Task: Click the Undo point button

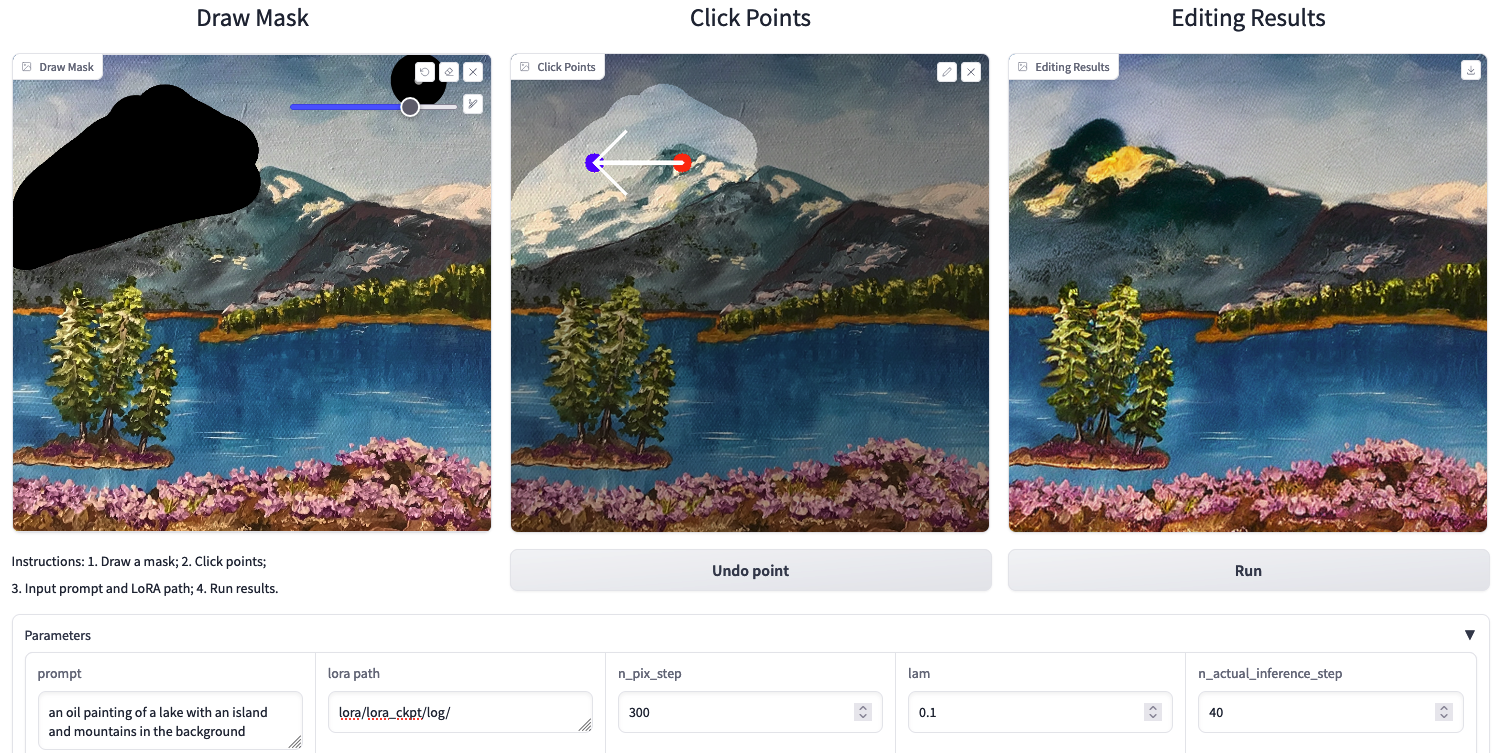Action: 751,570
